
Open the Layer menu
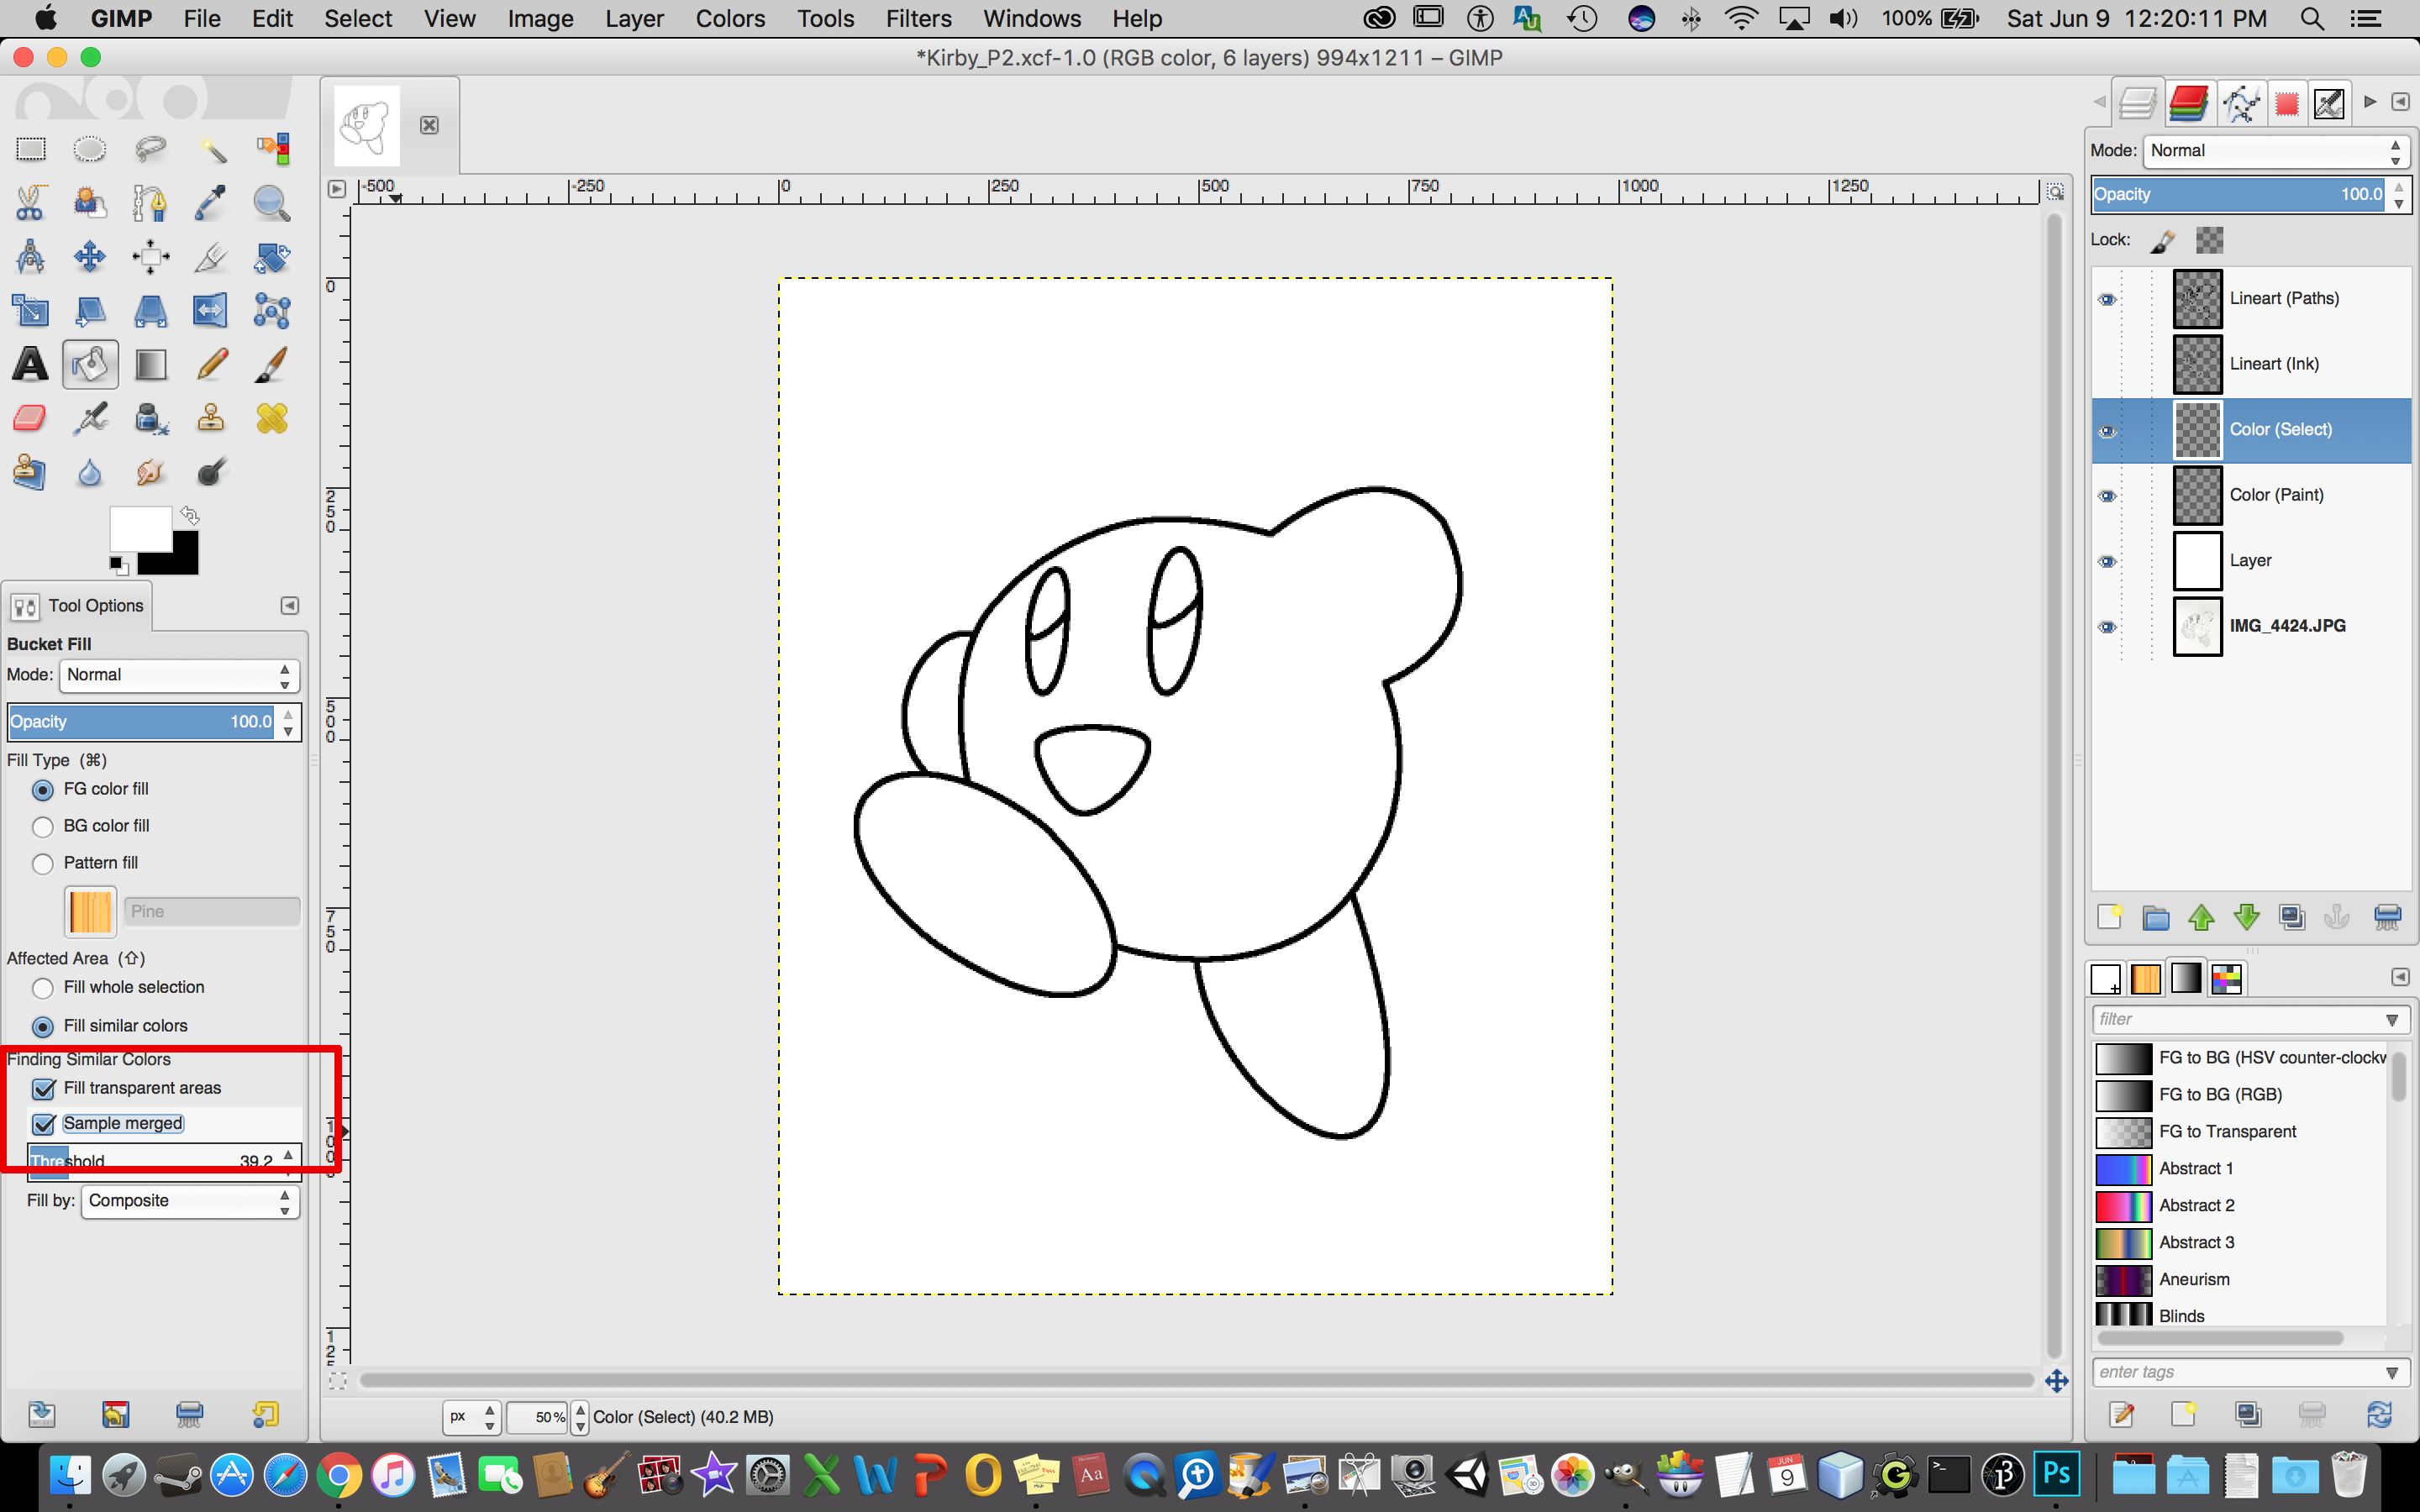tap(634, 18)
